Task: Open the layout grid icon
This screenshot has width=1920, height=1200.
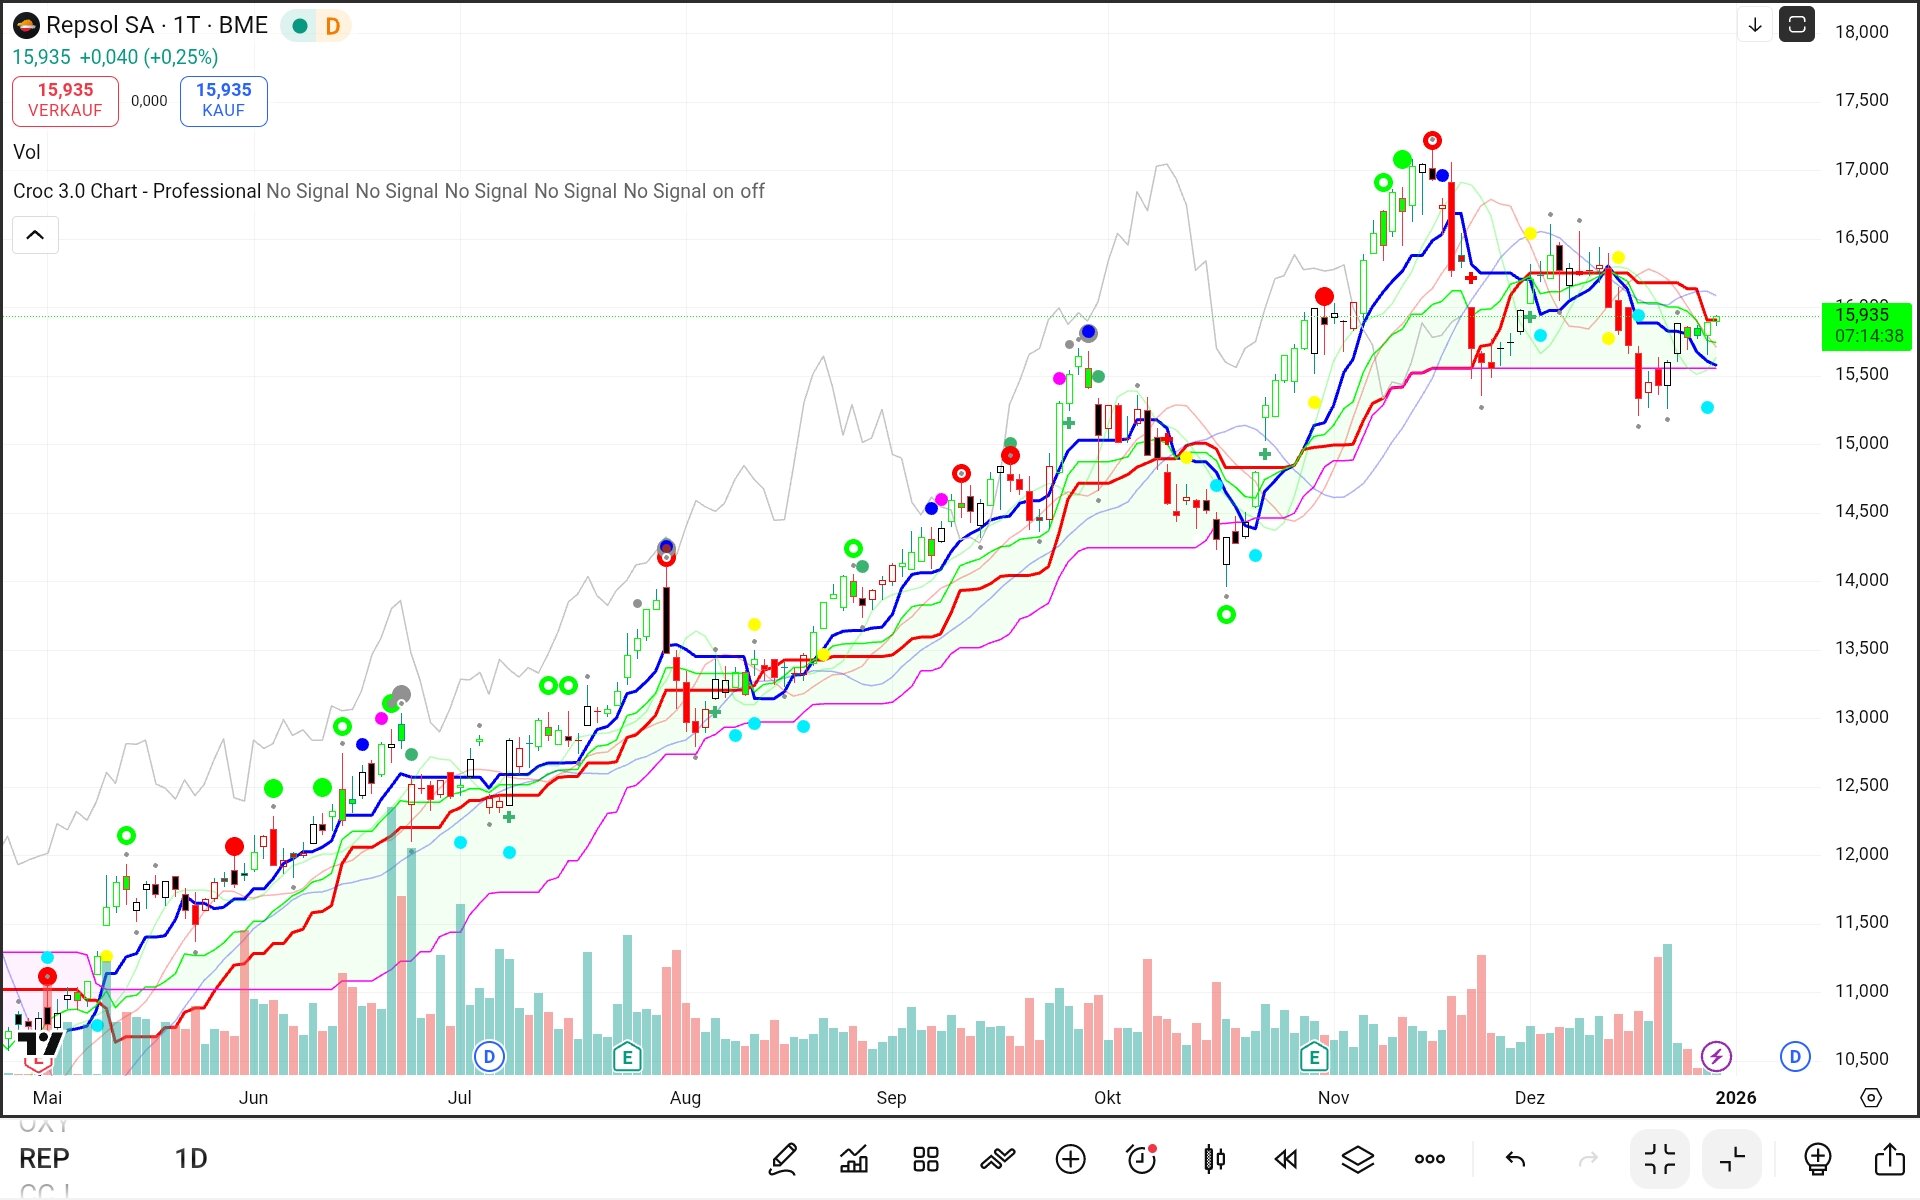Action: click(x=926, y=1159)
